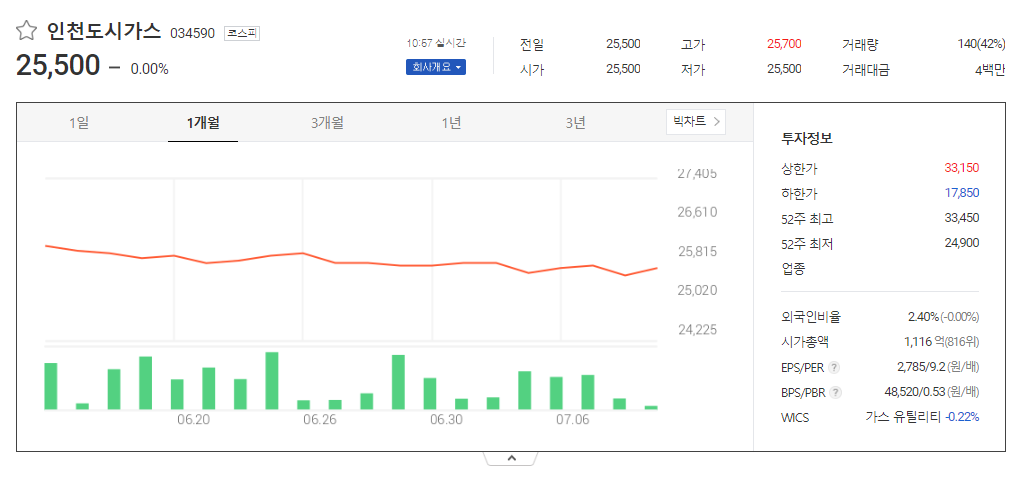The width and height of the screenshot is (1030, 479).
Task: Click the 0.00% change value
Action: coord(150,69)
